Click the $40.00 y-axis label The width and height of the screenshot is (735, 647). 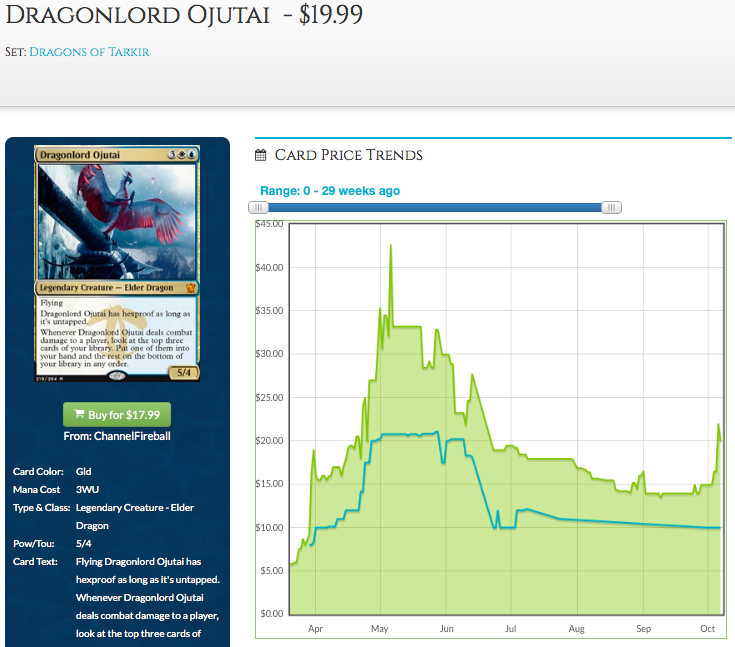pyautogui.click(x=269, y=267)
